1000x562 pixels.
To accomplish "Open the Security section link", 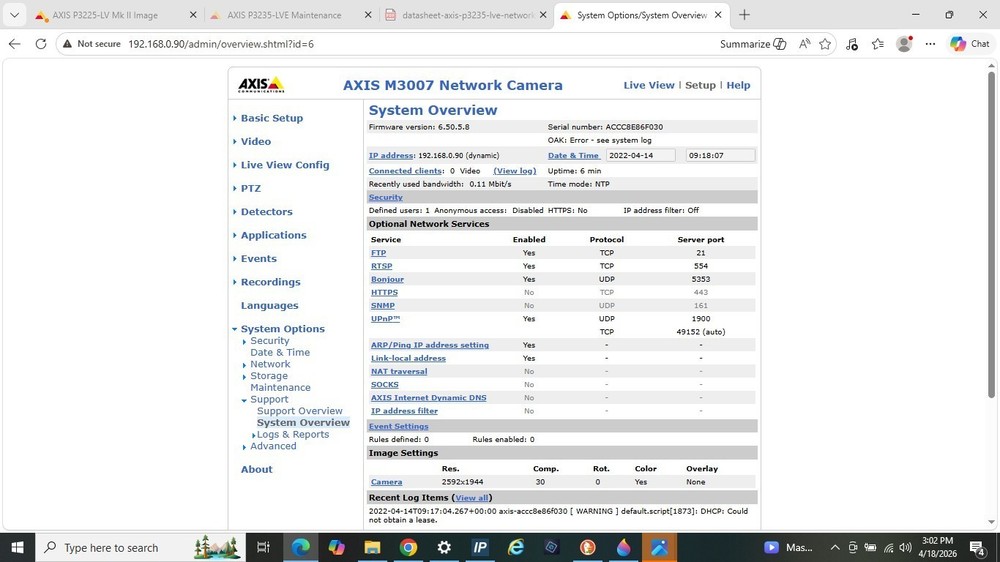I will point(385,198).
